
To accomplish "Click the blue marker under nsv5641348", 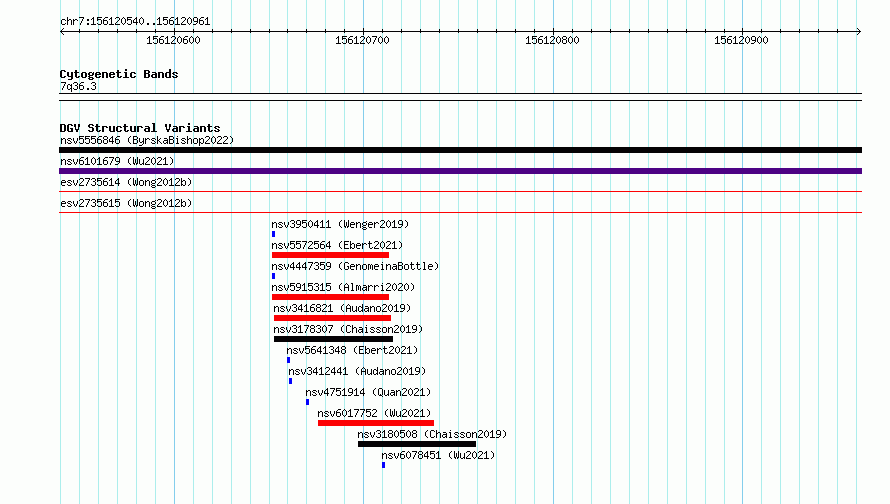I will coord(288,360).
